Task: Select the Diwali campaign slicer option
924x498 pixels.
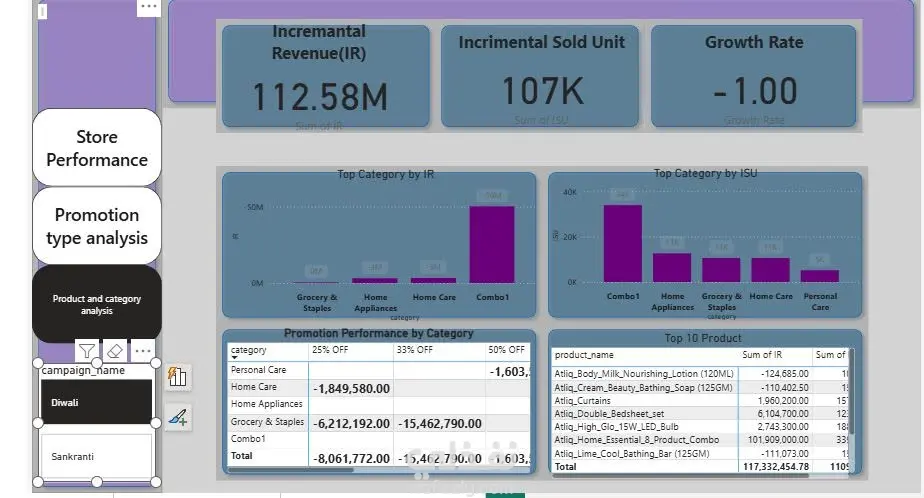Action: tap(97, 402)
